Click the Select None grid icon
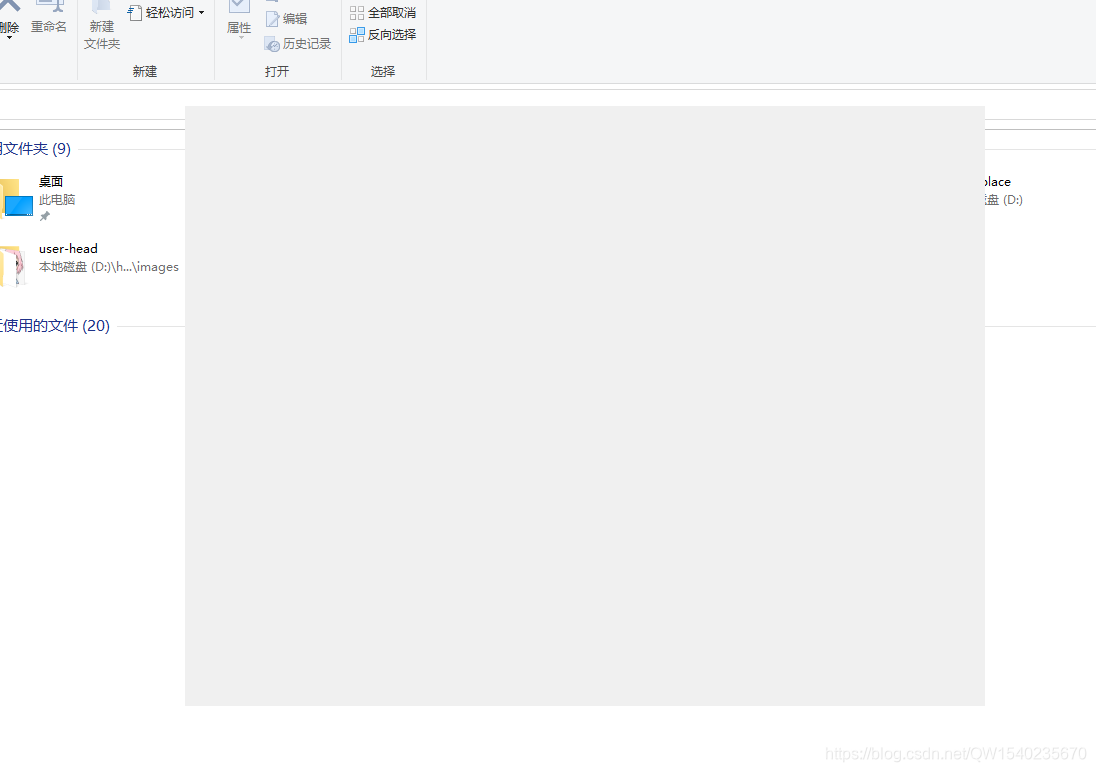The image size is (1096, 772). pyautogui.click(x=356, y=13)
